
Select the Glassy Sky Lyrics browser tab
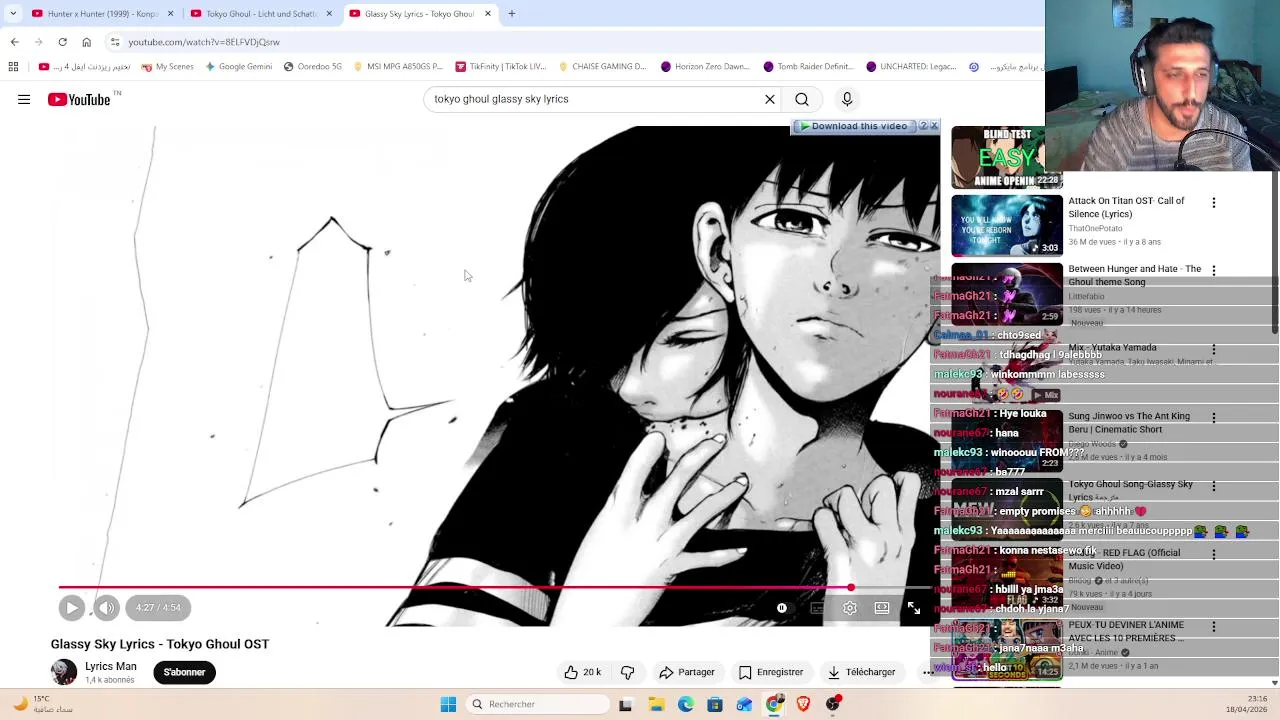[x=419, y=14]
